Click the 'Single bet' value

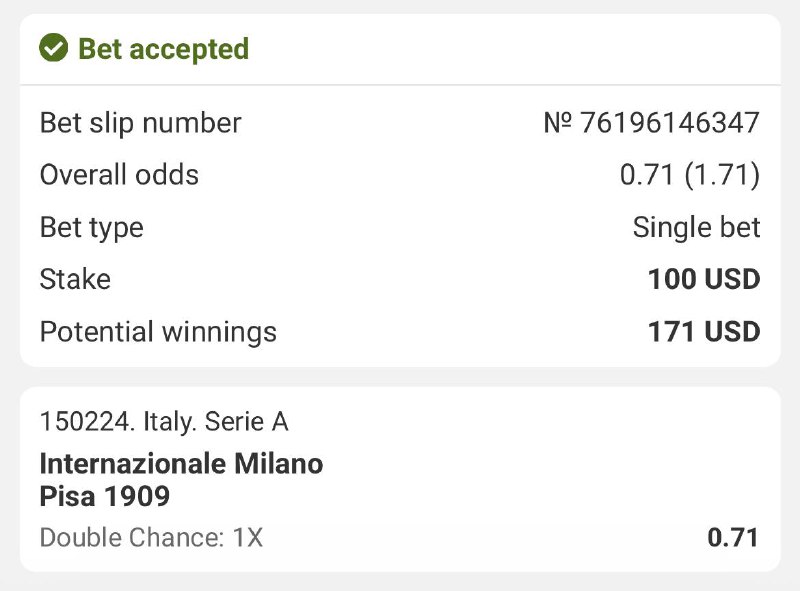pyautogui.click(x=696, y=227)
